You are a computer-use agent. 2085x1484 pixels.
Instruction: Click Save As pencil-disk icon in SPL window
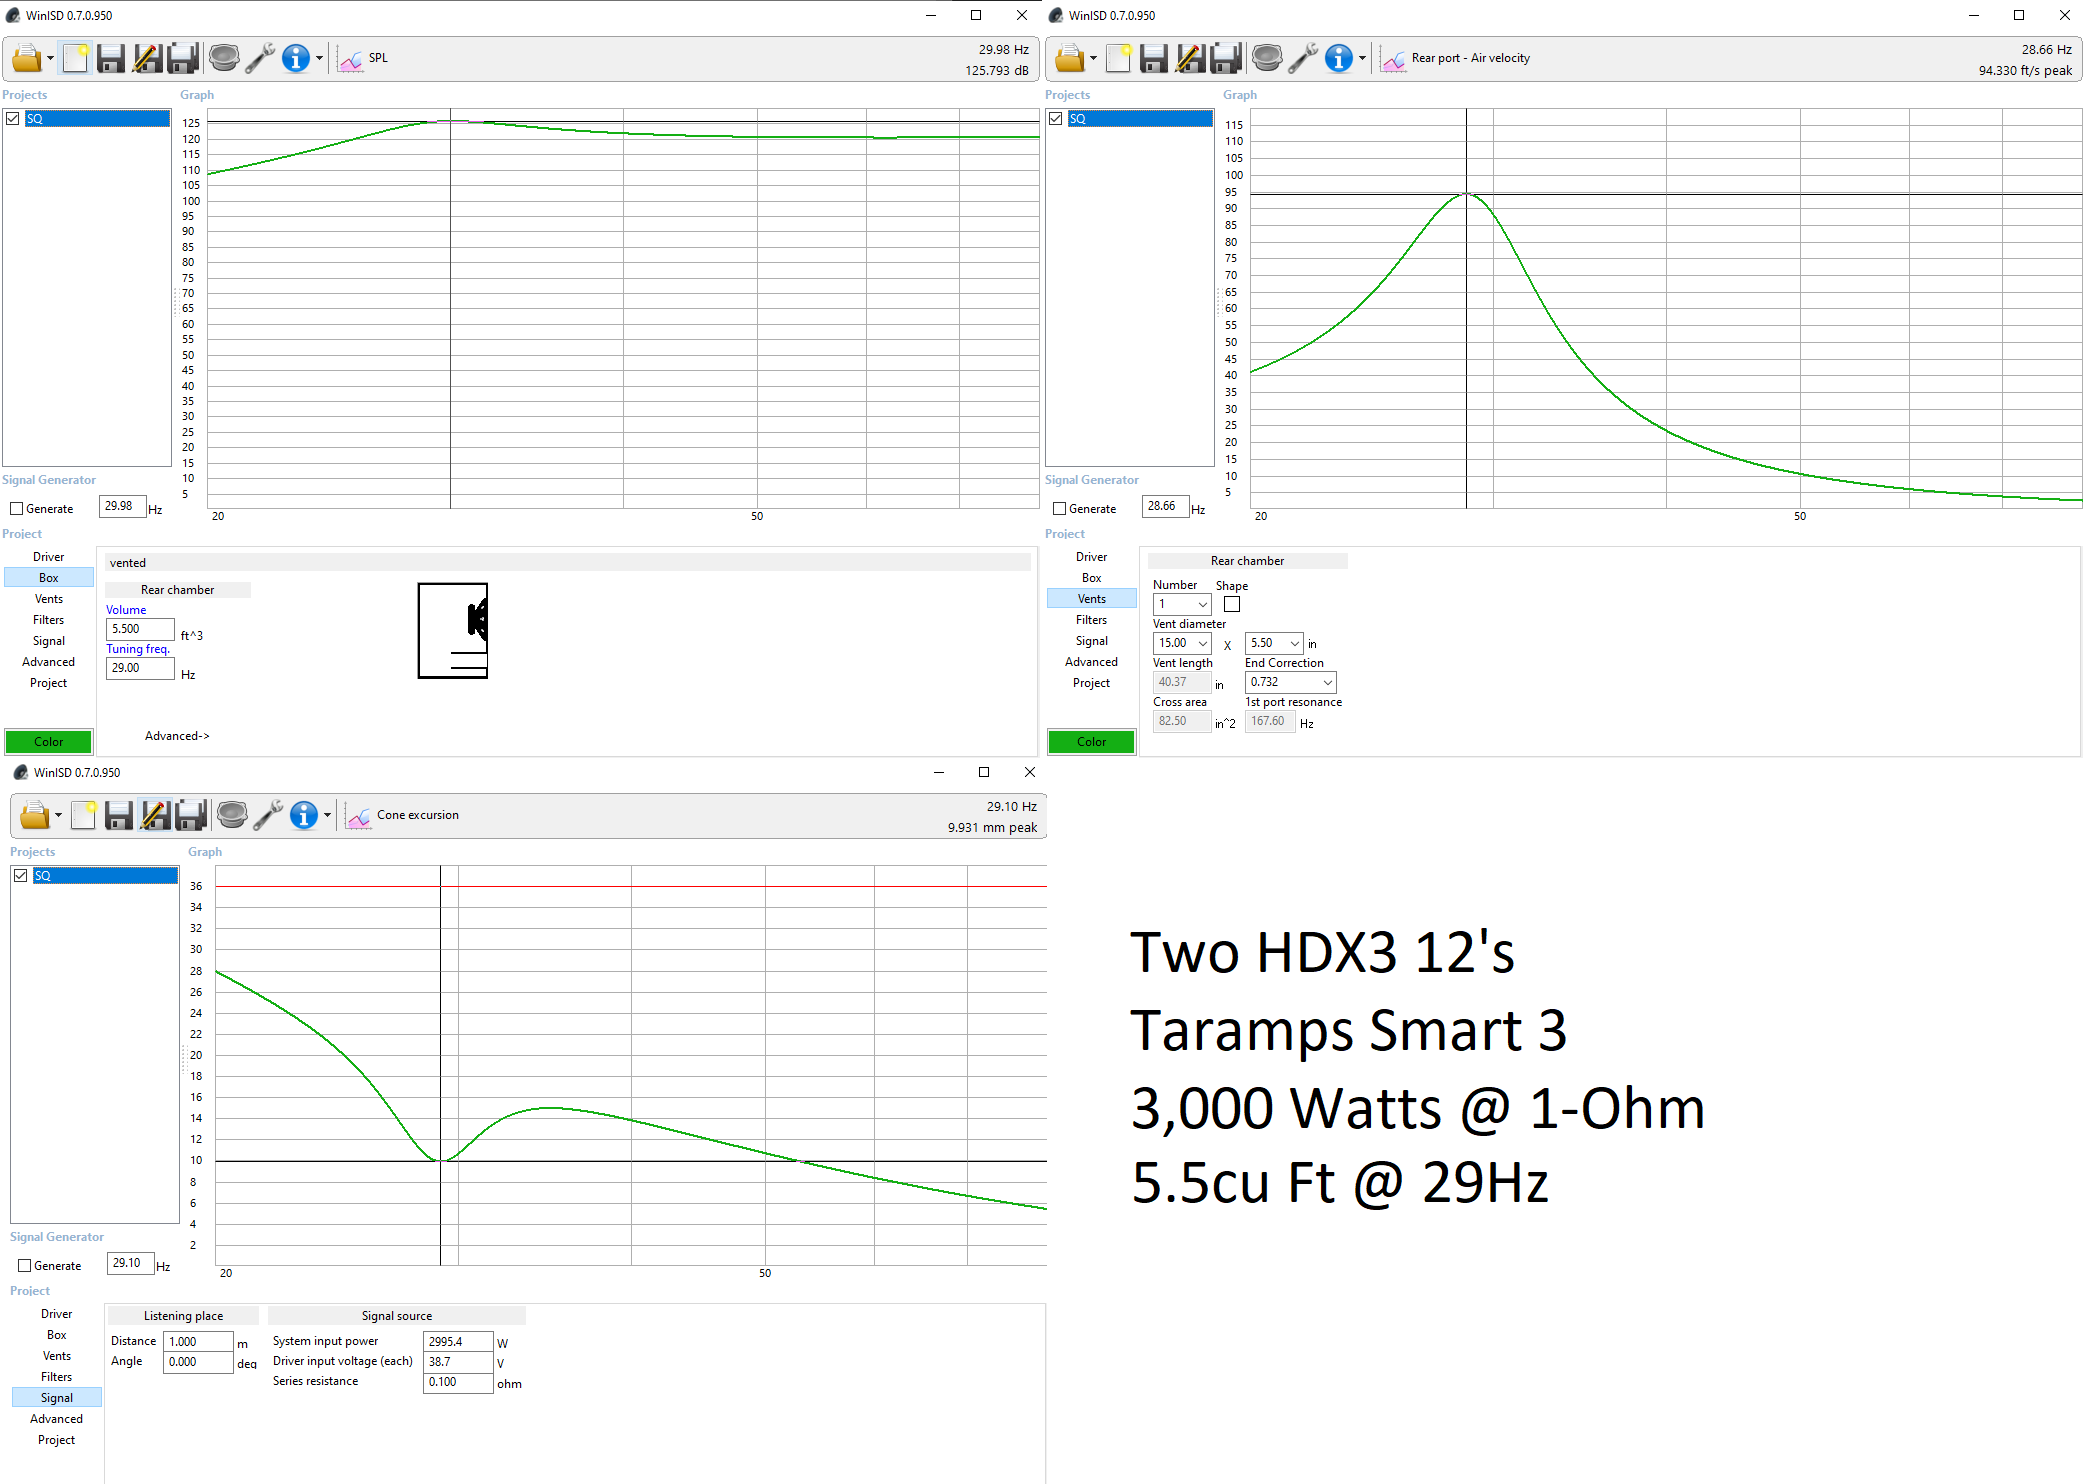(147, 58)
